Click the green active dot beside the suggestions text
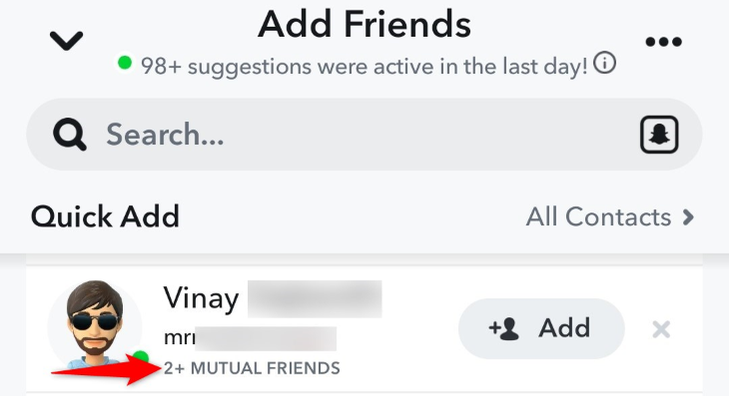This screenshot has height=396, width=729. (x=125, y=62)
